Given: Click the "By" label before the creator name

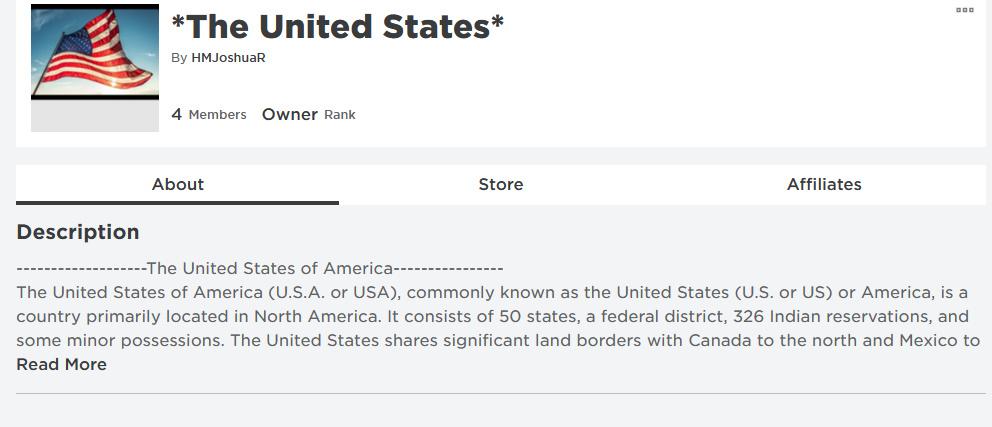Looking at the screenshot, I should [179, 58].
